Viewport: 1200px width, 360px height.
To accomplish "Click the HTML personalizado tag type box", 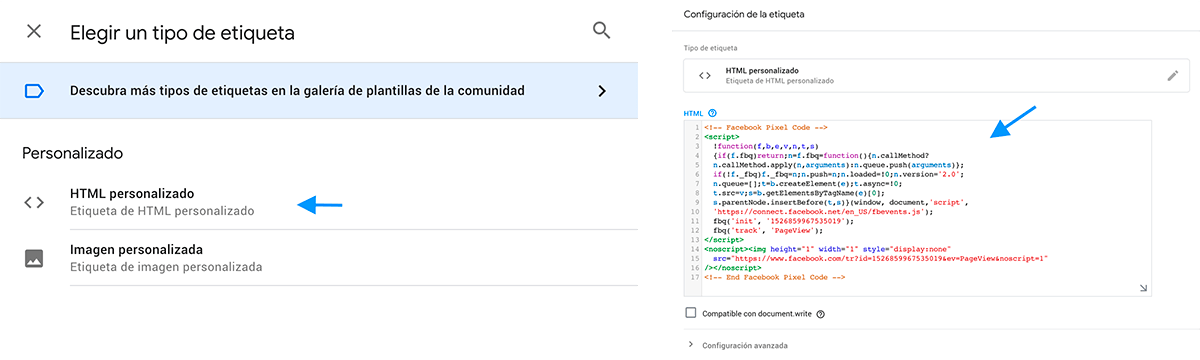I will (x=937, y=75).
